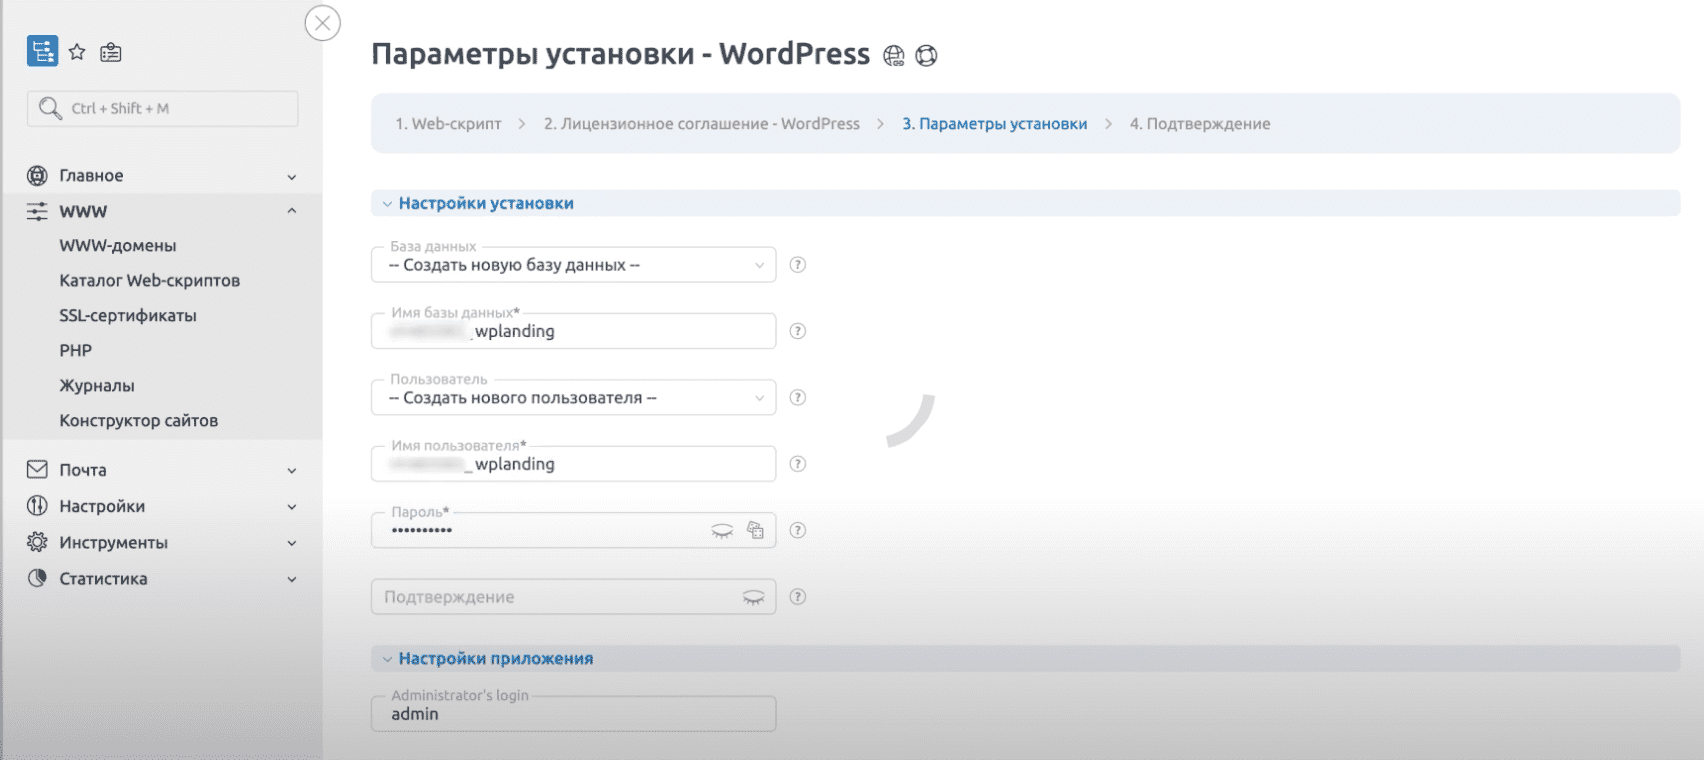Click the search magnifier icon
The height and width of the screenshot is (760, 1704).
point(49,108)
